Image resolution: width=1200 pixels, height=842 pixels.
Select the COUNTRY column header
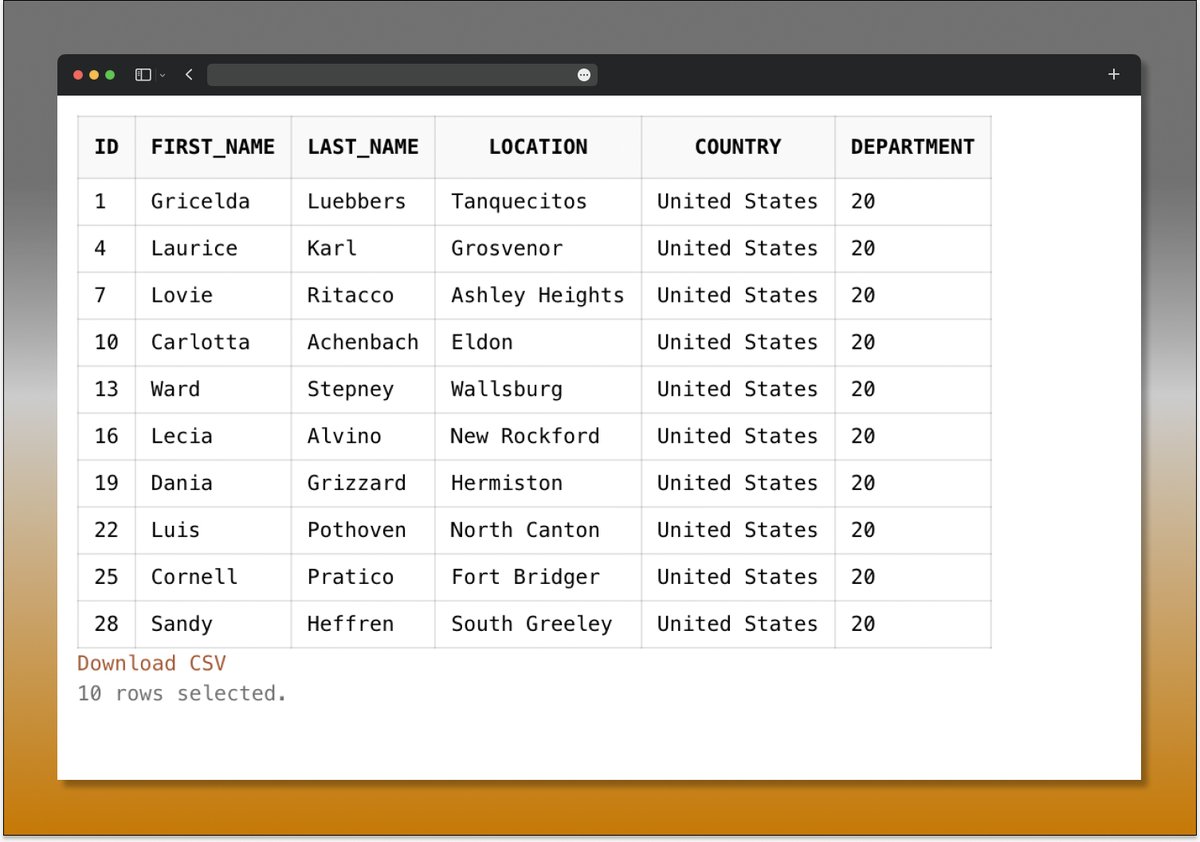pyautogui.click(x=738, y=147)
